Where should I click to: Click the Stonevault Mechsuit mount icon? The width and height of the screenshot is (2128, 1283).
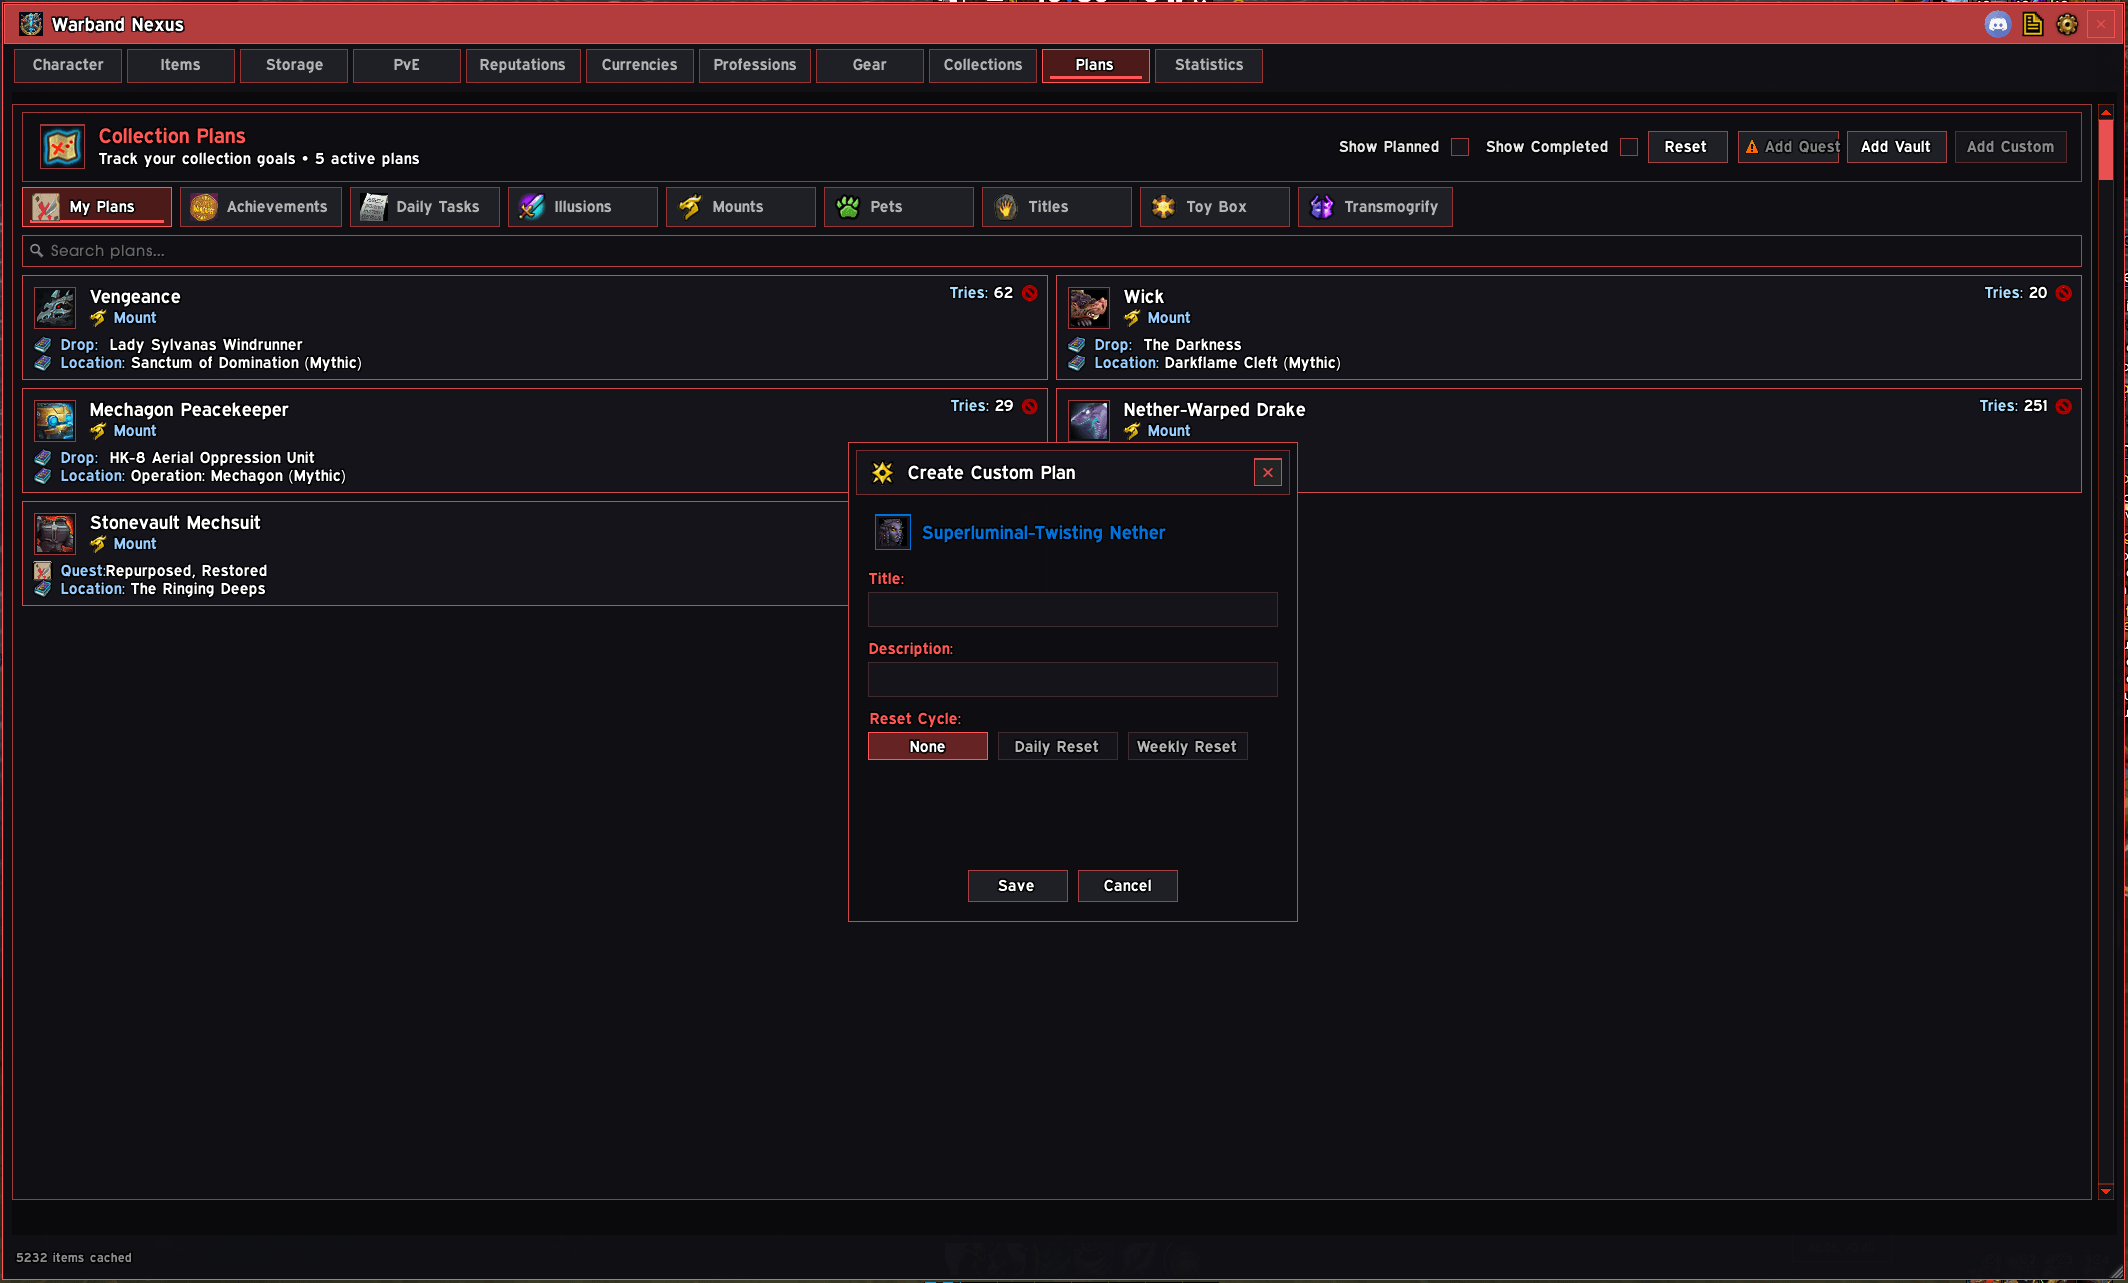(x=55, y=534)
